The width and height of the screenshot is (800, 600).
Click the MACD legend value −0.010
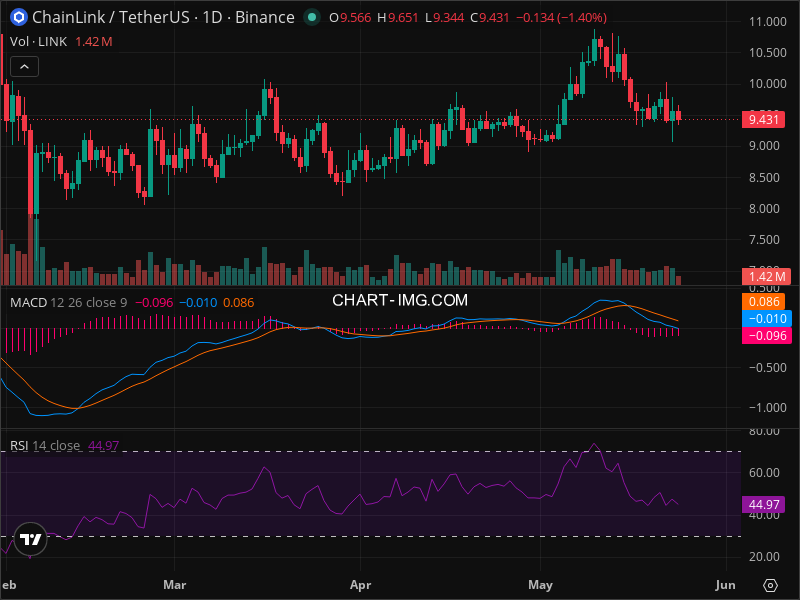click(198, 303)
